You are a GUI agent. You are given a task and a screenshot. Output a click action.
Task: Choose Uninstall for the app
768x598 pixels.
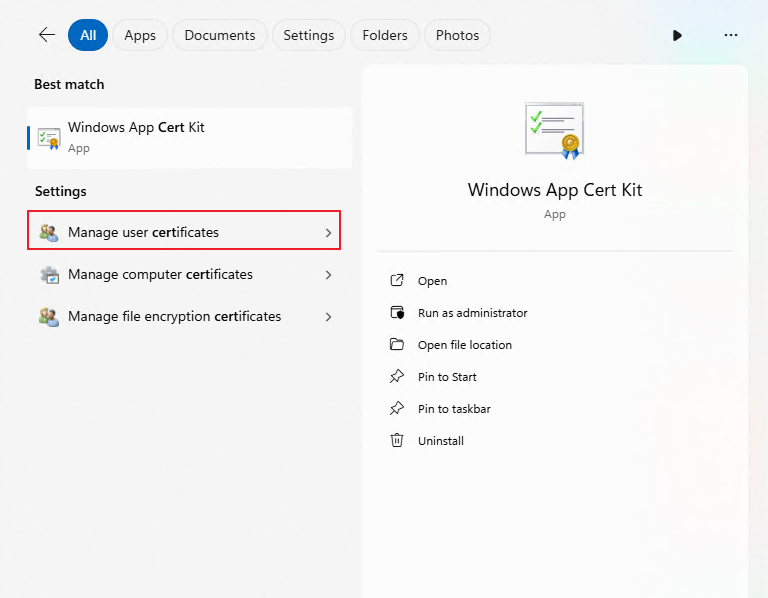point(440,441)
